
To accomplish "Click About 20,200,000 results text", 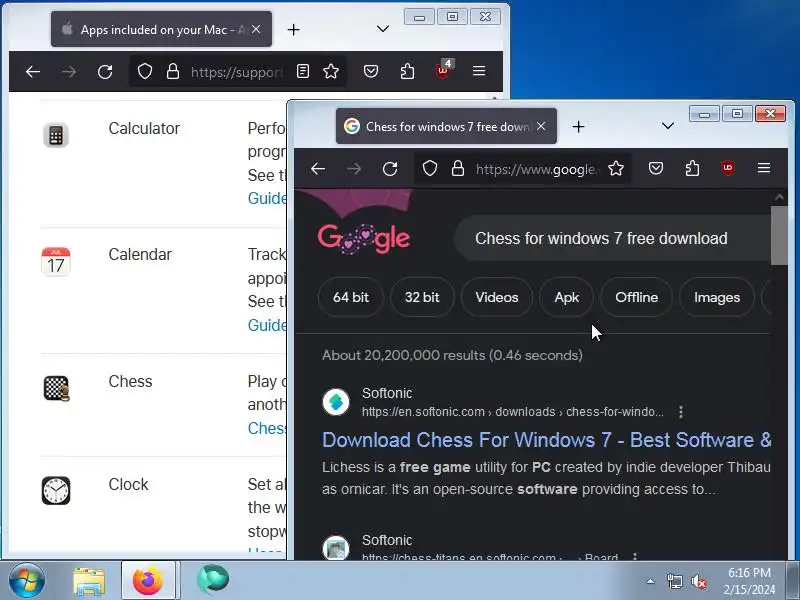I will click(x=452, y=355).
